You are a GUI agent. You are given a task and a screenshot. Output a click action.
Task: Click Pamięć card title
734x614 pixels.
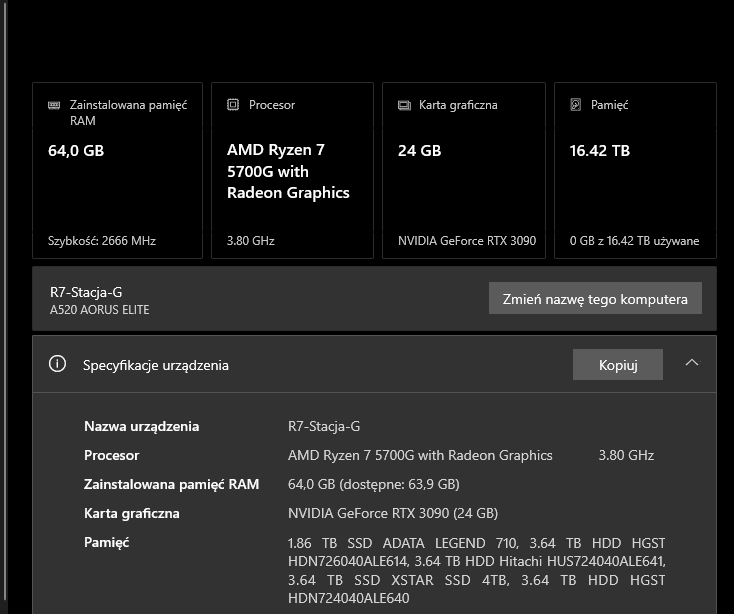pyautogui.click(x=609, y=105)
